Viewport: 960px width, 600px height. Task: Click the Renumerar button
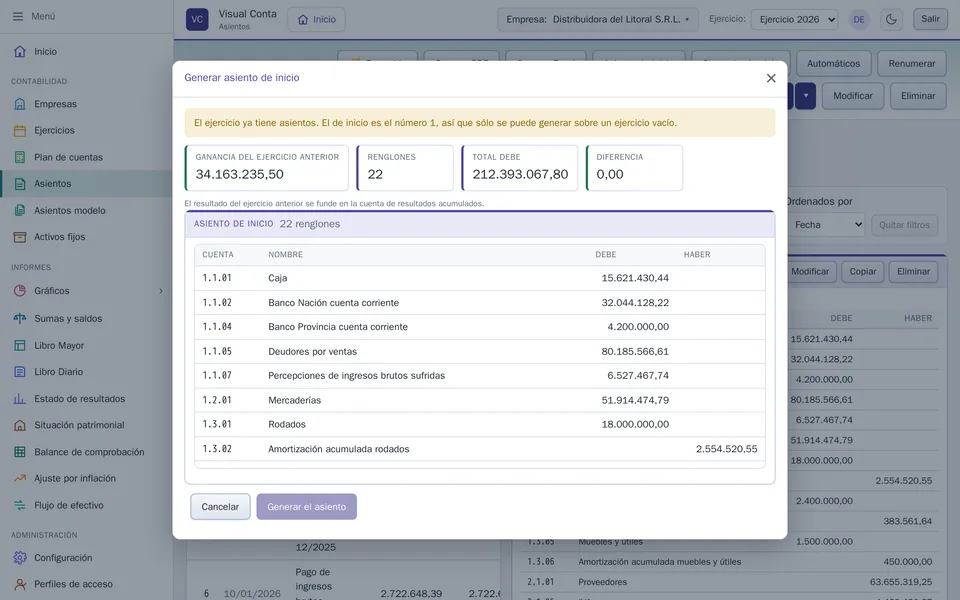(912, 64)
